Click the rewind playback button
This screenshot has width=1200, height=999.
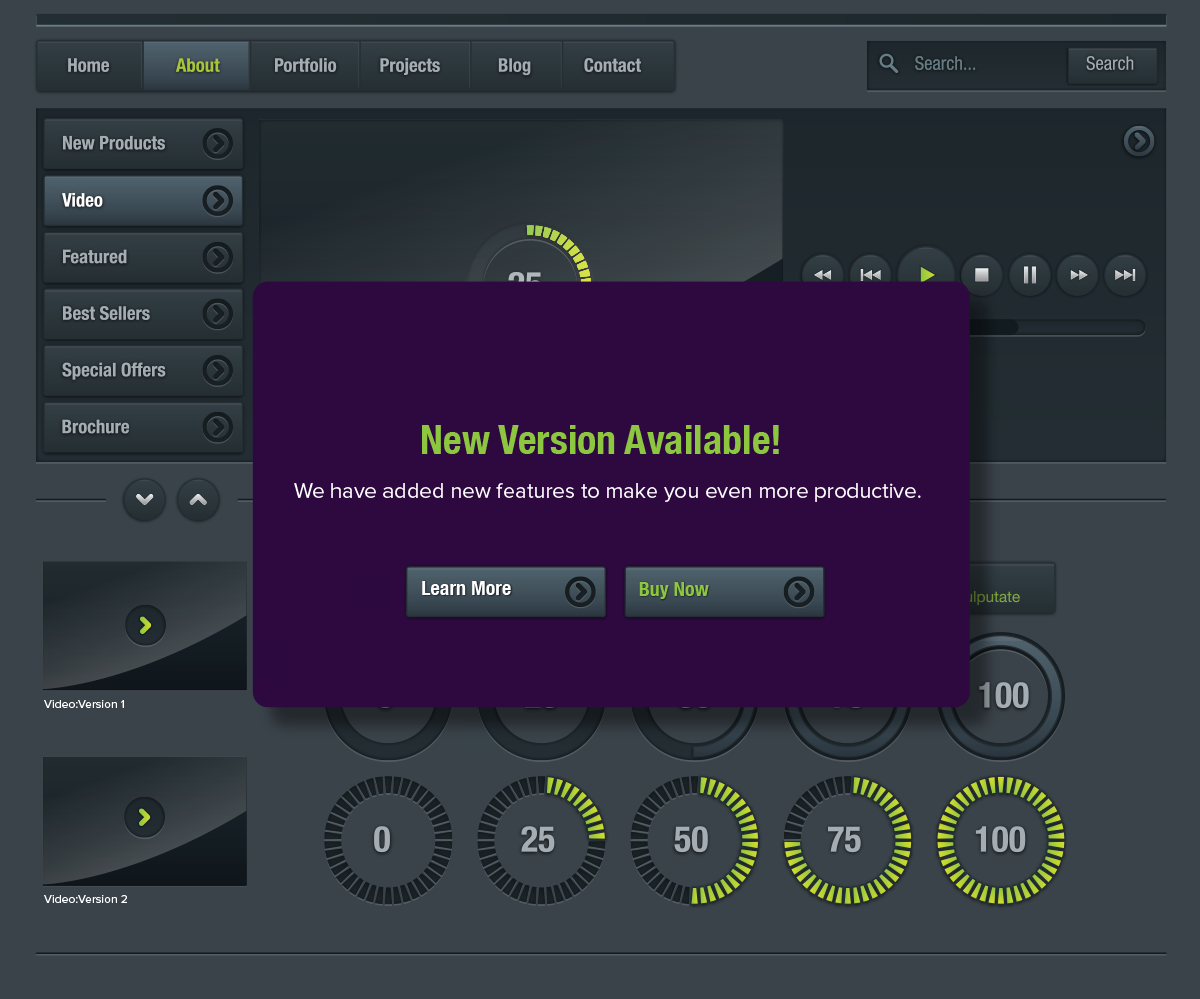(x=823, y=275)
